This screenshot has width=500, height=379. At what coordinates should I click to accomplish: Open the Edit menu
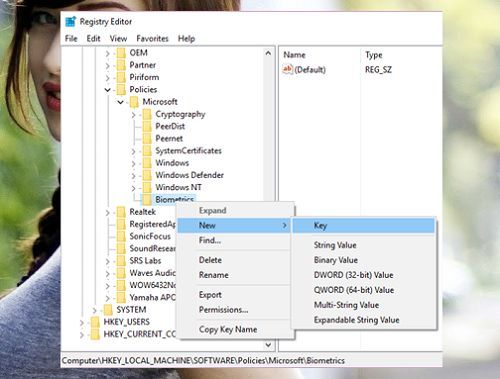click(93, 39)
